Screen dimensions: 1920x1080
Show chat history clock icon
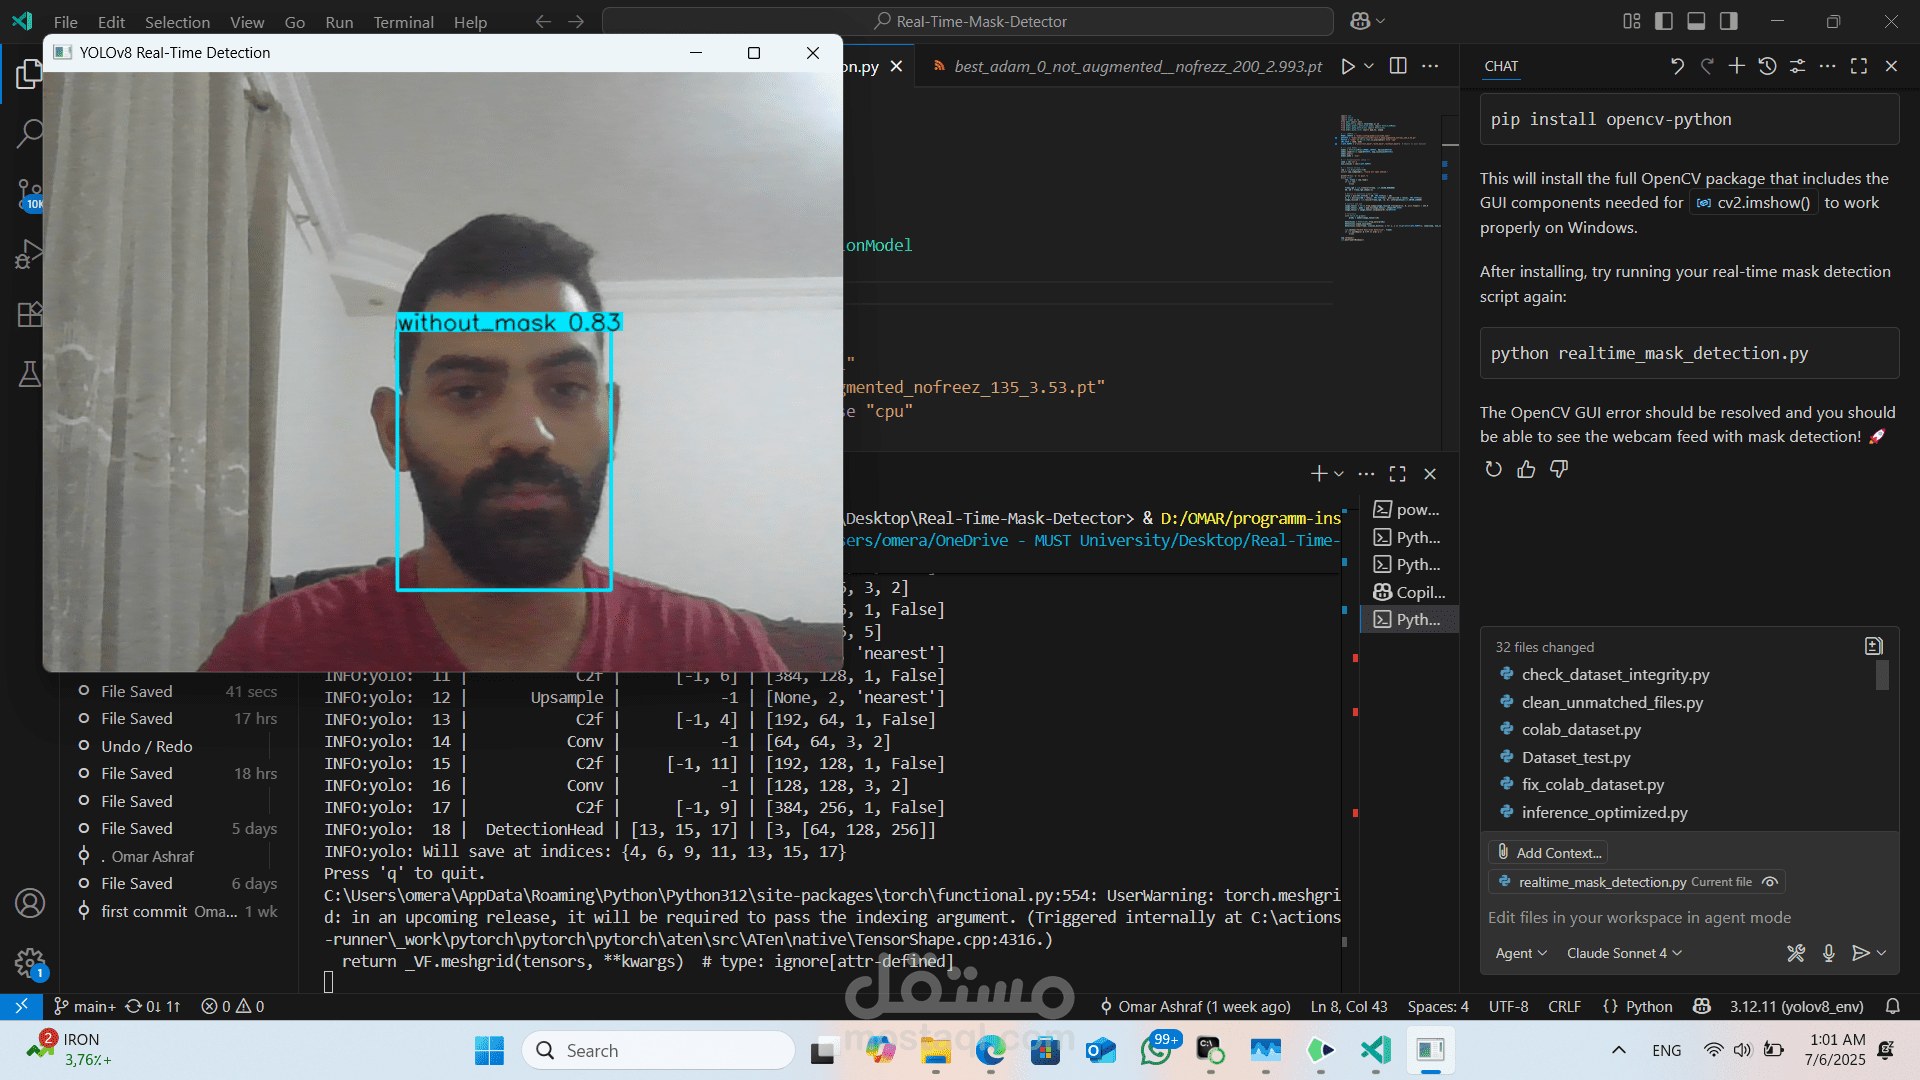point(1767,66)
